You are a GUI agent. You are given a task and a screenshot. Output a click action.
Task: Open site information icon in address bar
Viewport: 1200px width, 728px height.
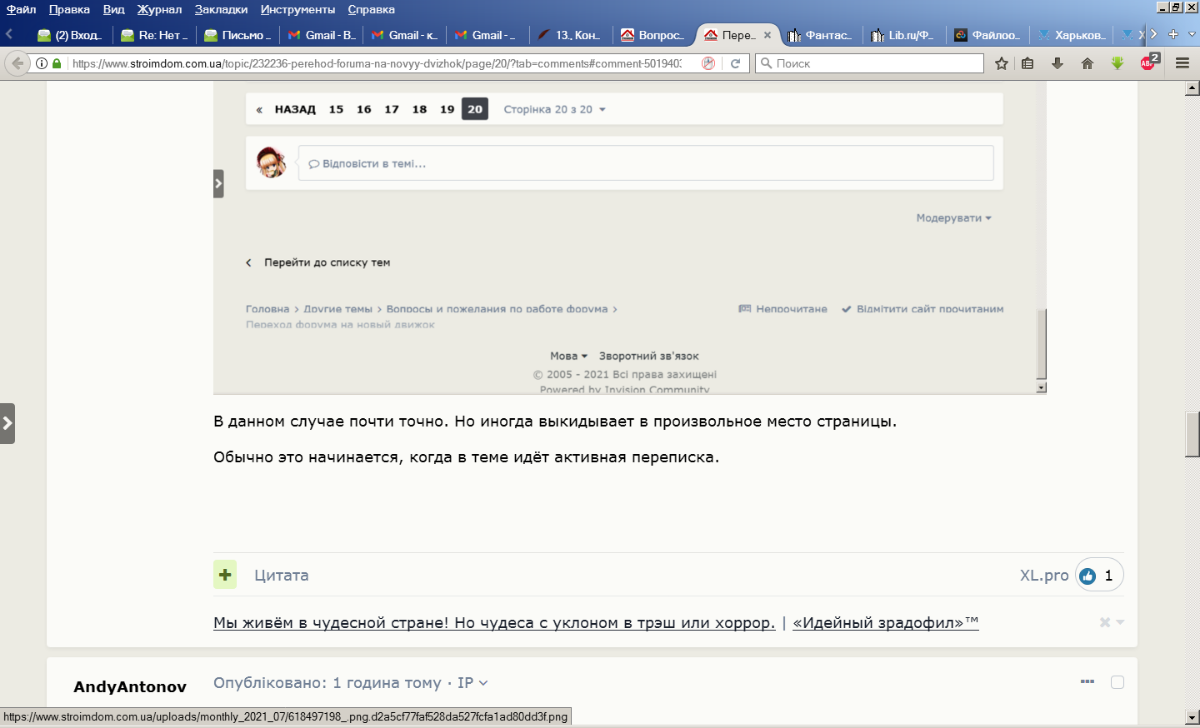(41, 63)
